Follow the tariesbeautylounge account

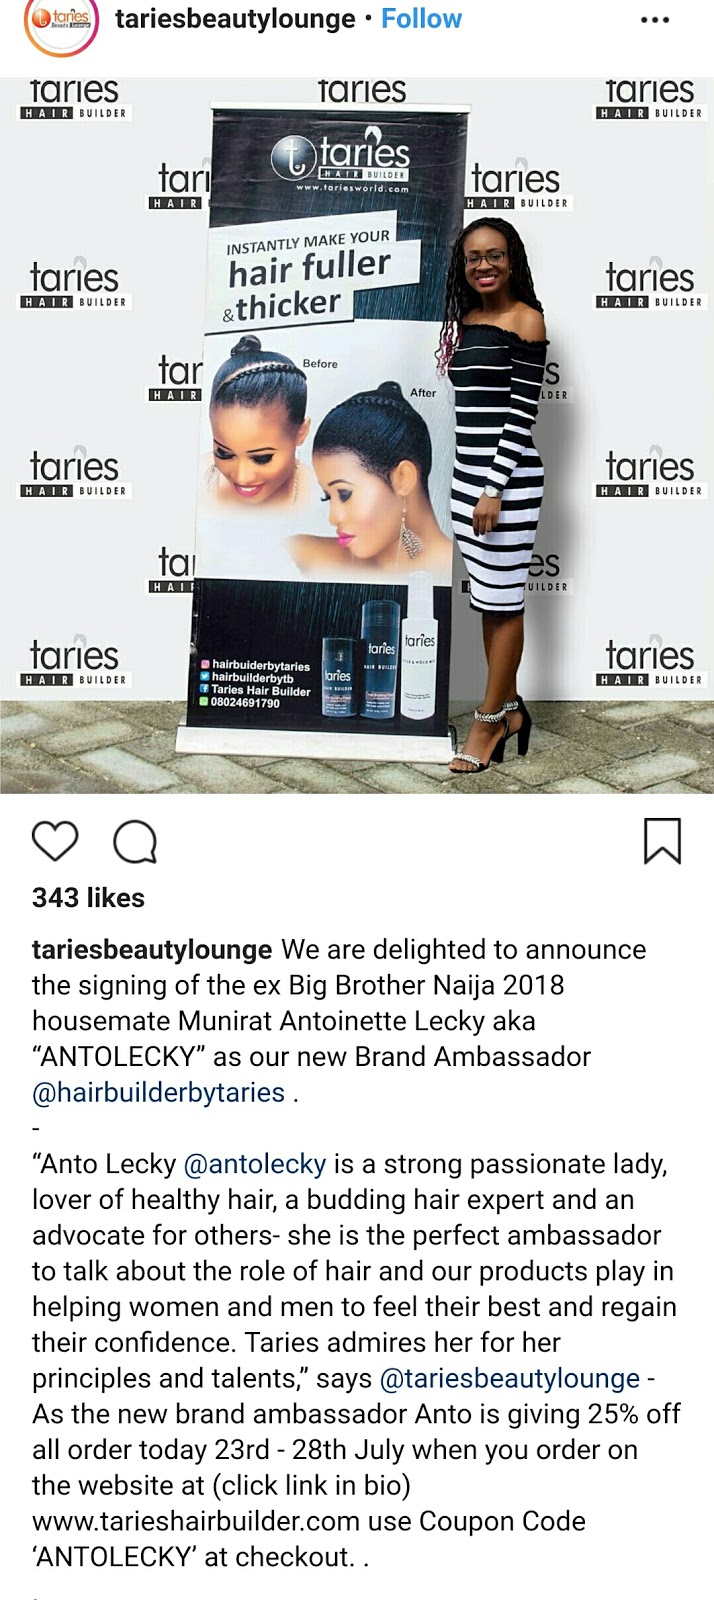click(x=422, y=19)
